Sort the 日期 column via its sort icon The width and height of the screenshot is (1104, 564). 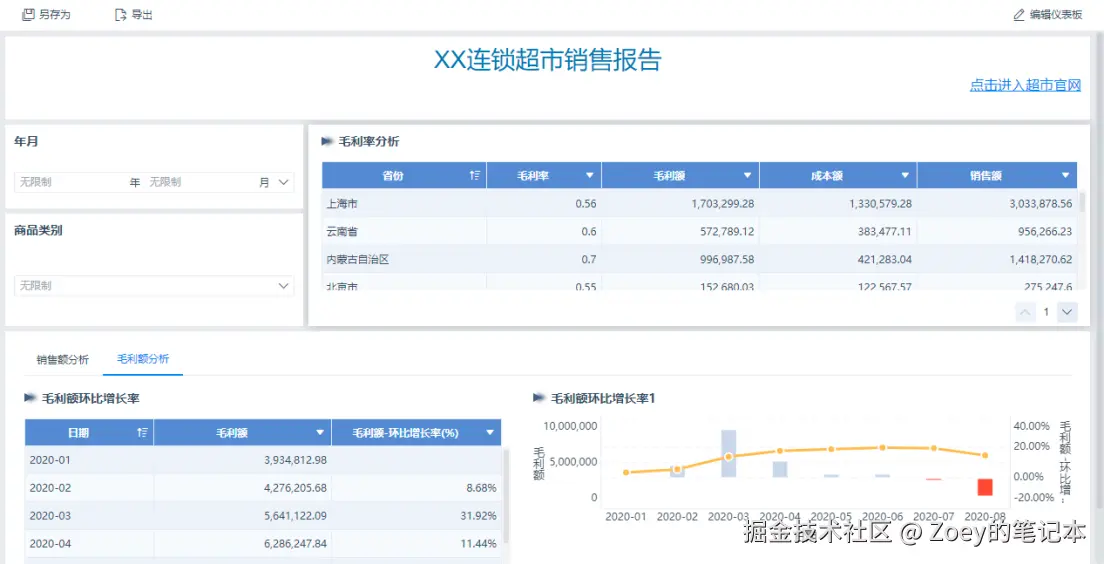click(x=142, y=433)
